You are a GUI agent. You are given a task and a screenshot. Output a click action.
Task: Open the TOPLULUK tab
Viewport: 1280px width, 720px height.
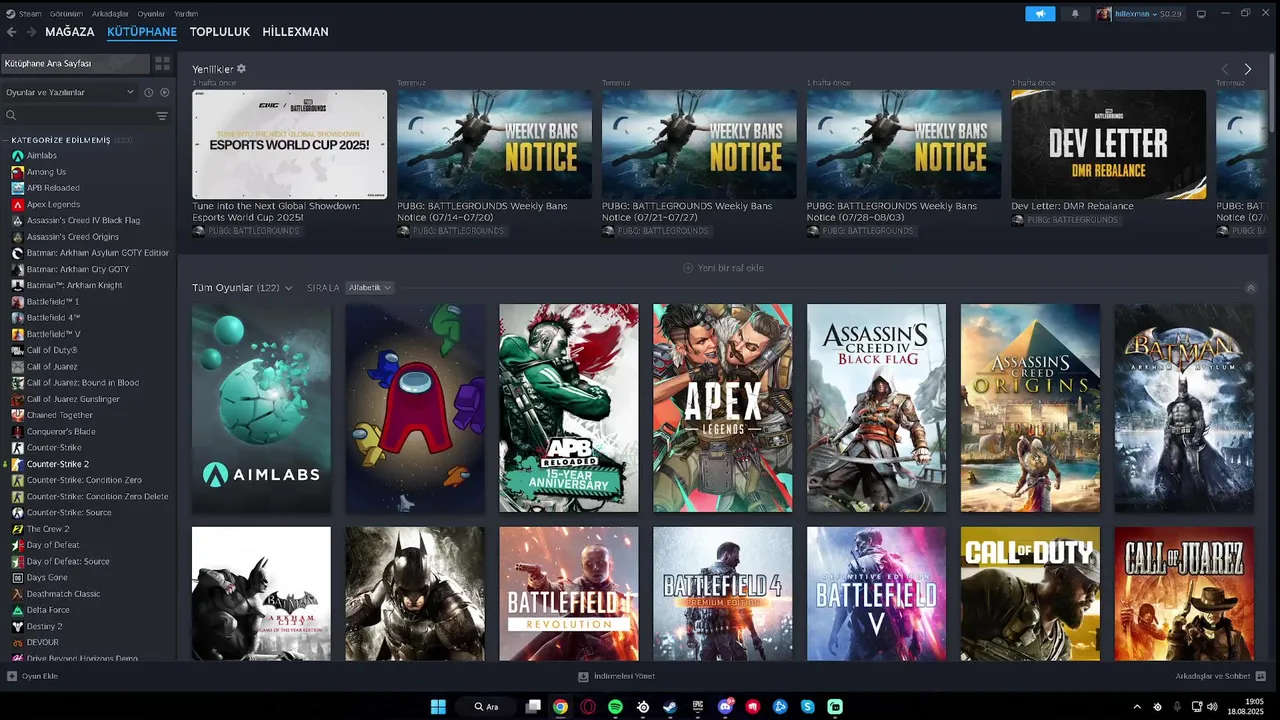pyautogui.click(x=220, y=32)
